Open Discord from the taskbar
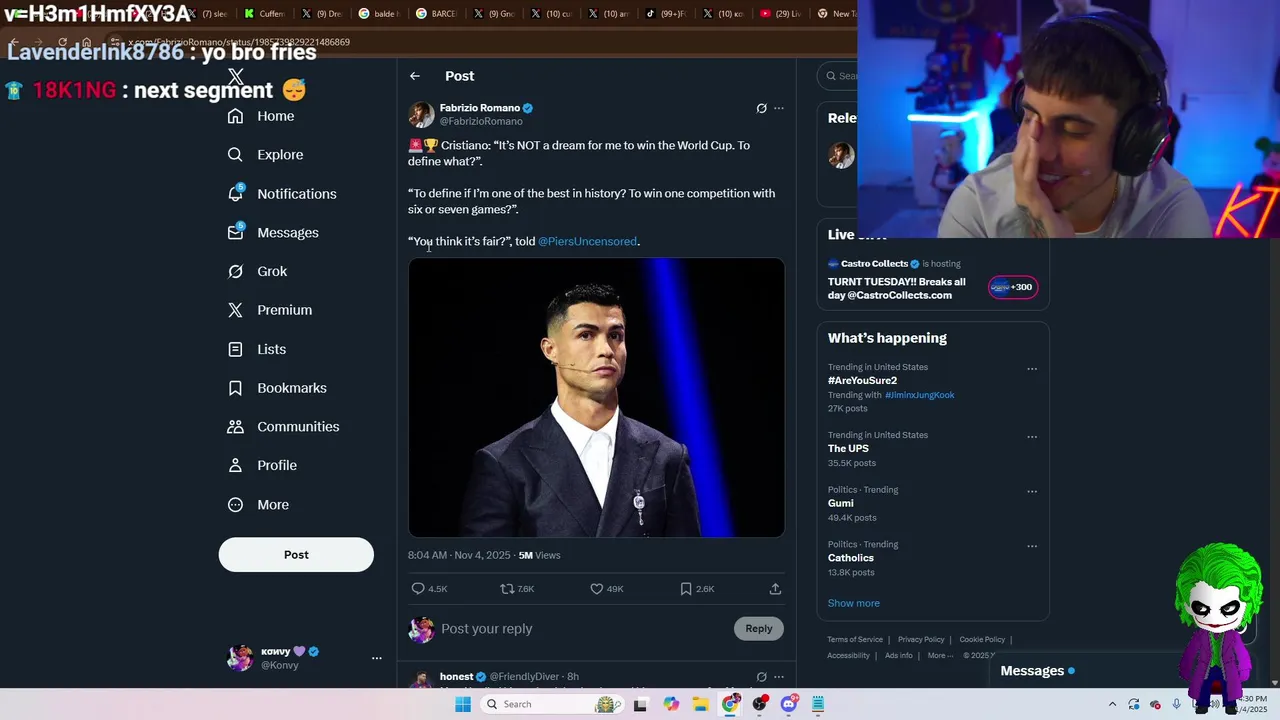This screenshot has height=720, width=1280. point(789,704)
